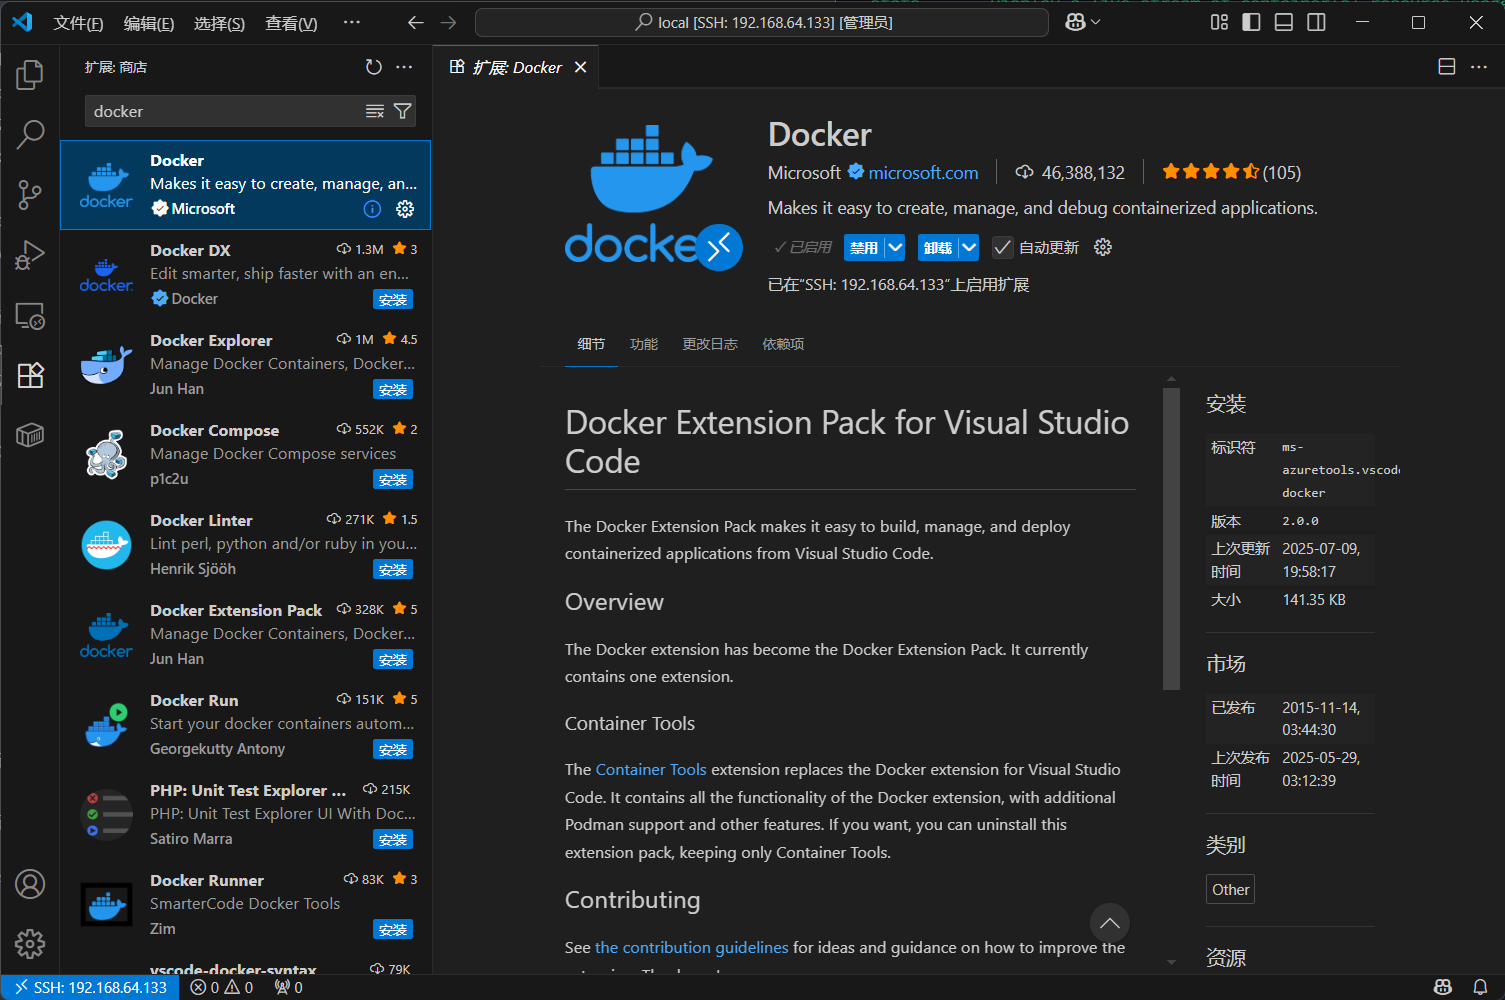Focus the extension search field containing docker
The width and height of the screenshot is (1505, 1000).
point(226,111)
